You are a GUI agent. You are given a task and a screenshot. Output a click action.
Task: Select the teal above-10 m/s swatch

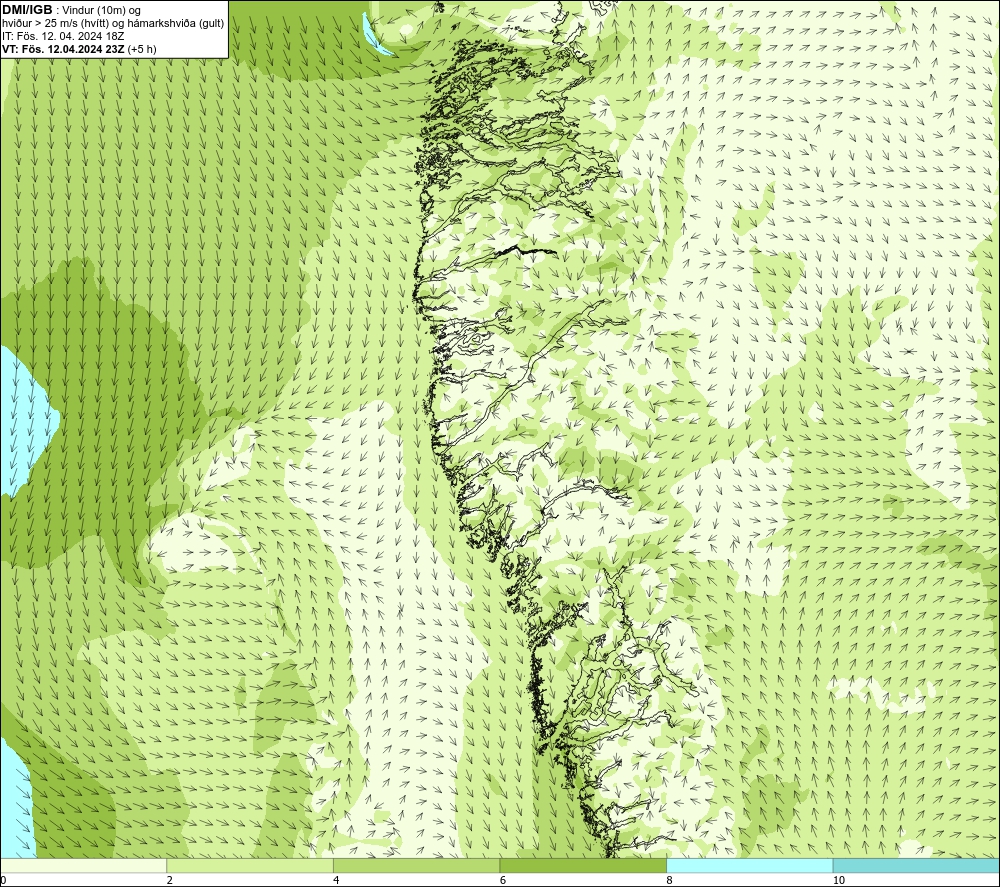click(916, 865)
